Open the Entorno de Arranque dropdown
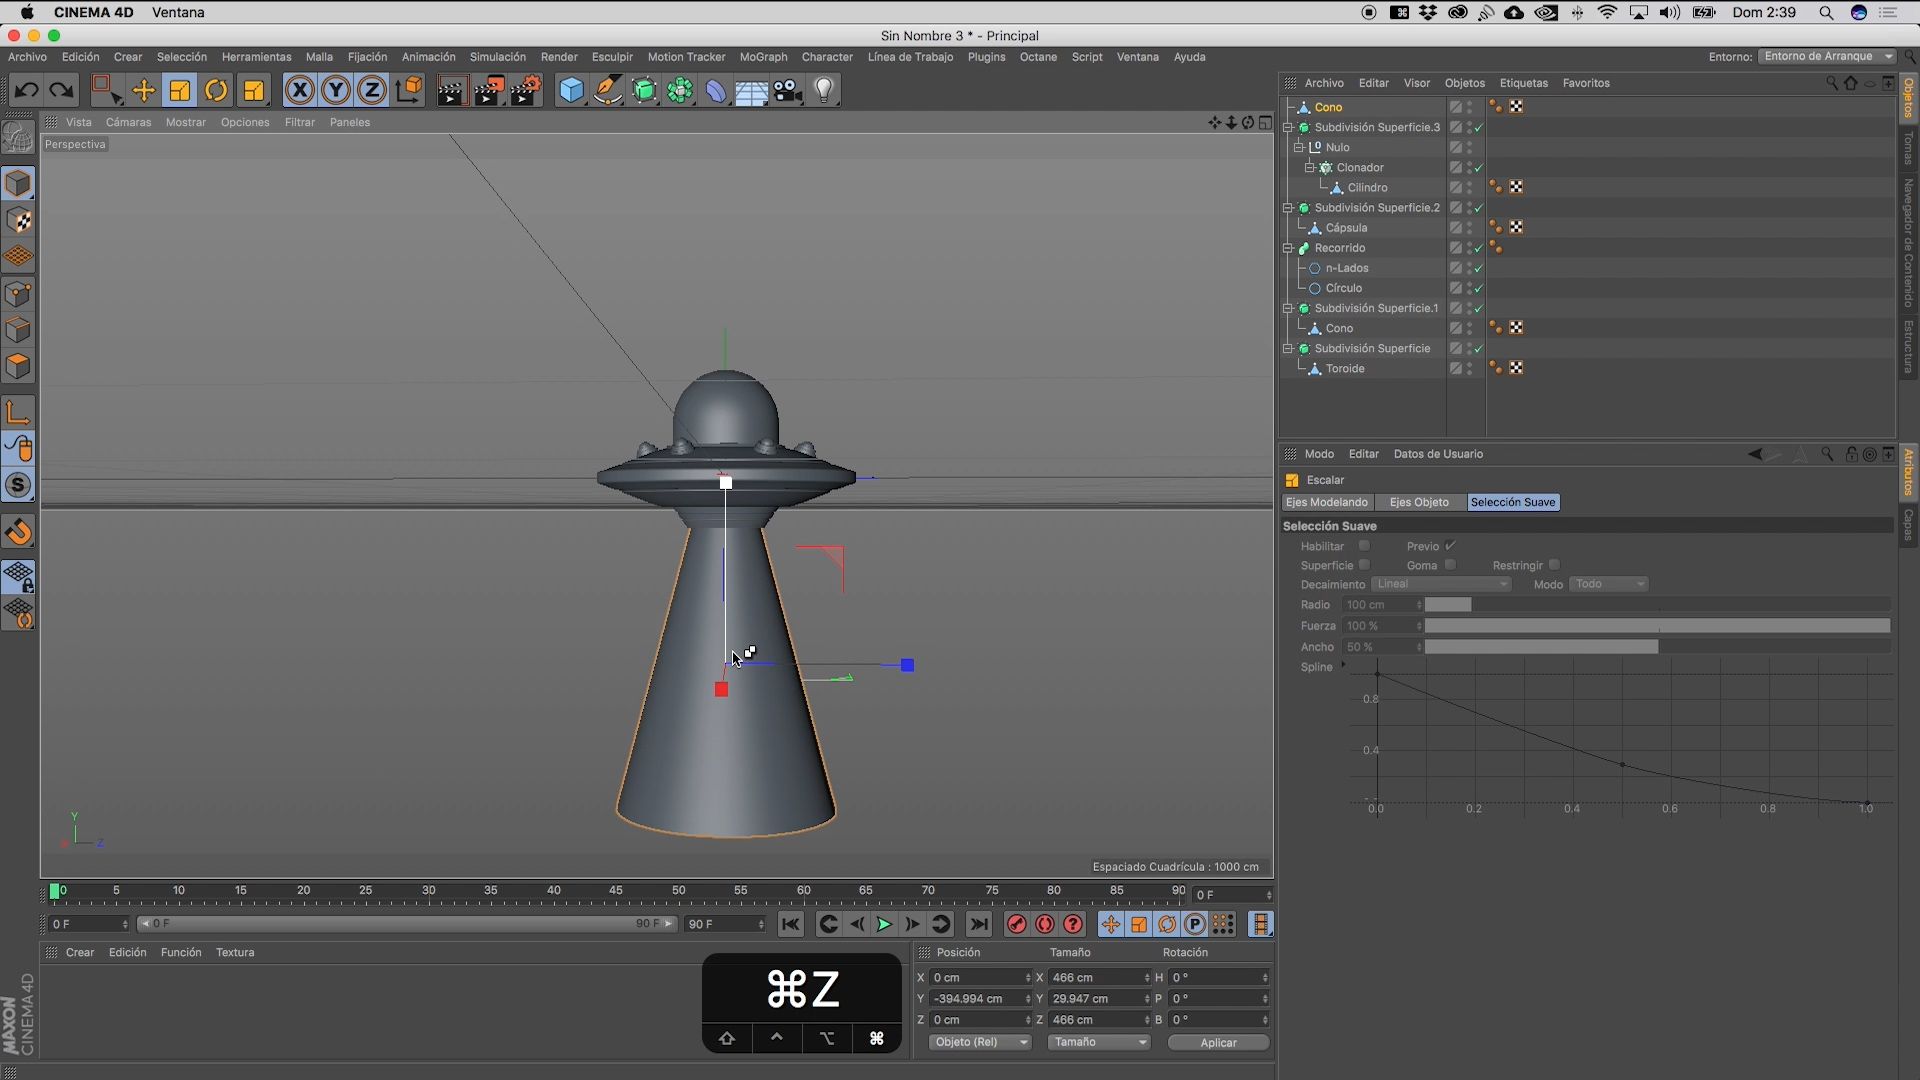The height and width of the screenshot is (1080, 1920). tap(1827, 56)
